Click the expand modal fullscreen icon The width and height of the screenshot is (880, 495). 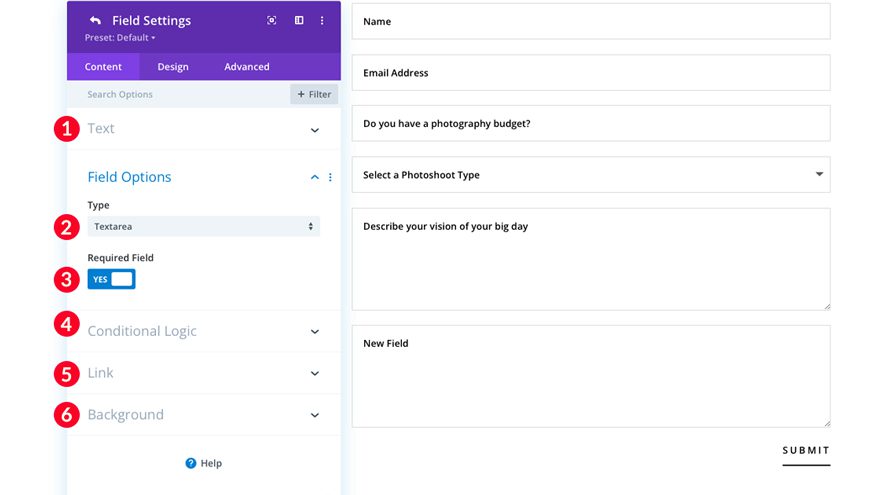[272, 21]
